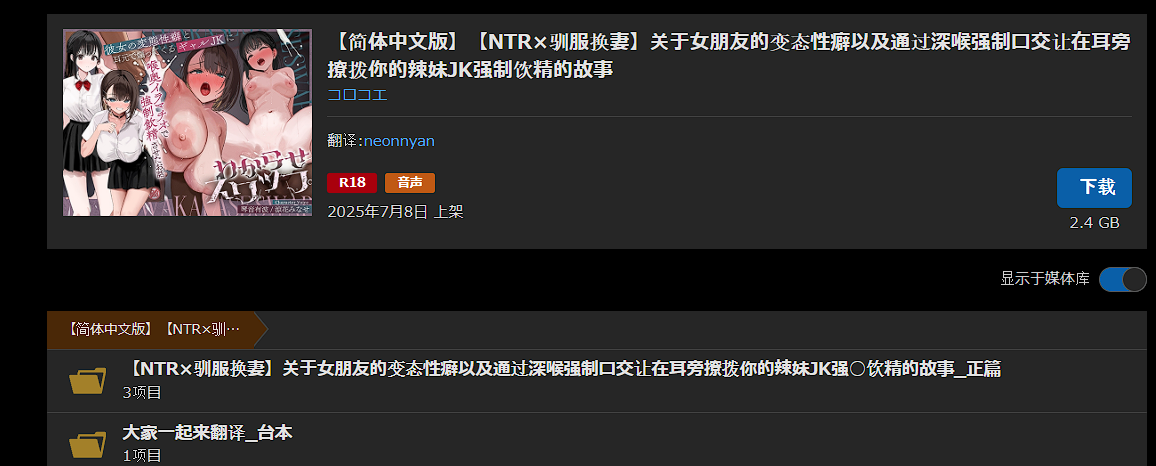The width and height of the screenshot is (1156, 466).
Task: Open translator neonnyan's profile link
Action: click(399, 141)
